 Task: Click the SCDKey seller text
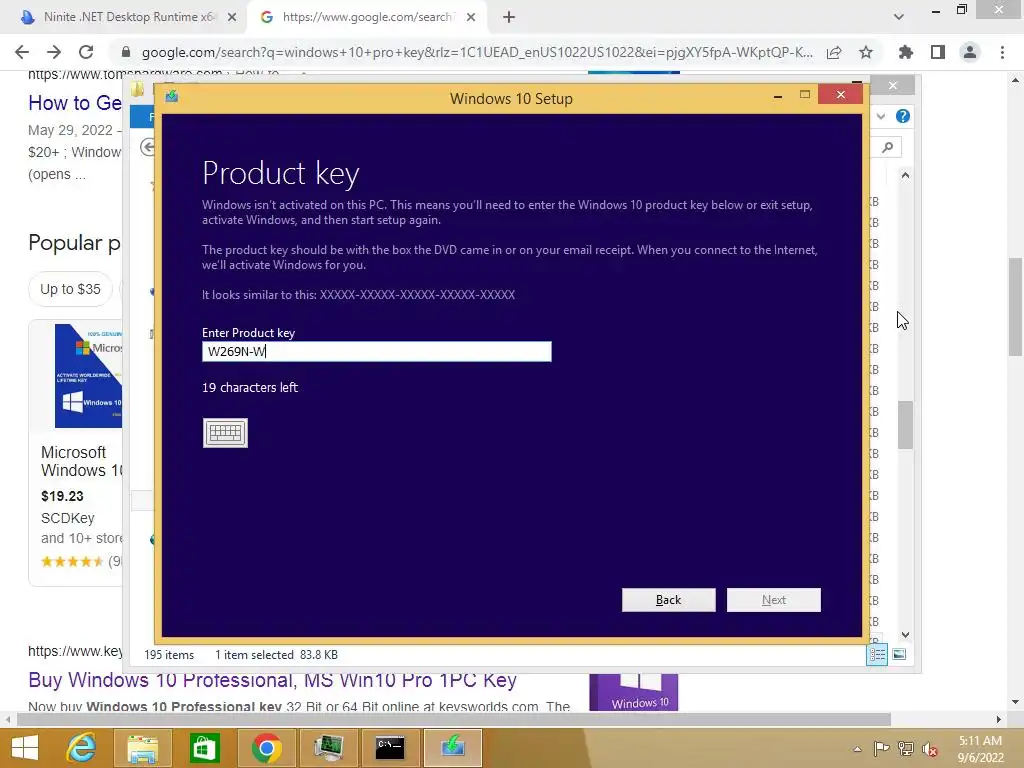(68, 518)
